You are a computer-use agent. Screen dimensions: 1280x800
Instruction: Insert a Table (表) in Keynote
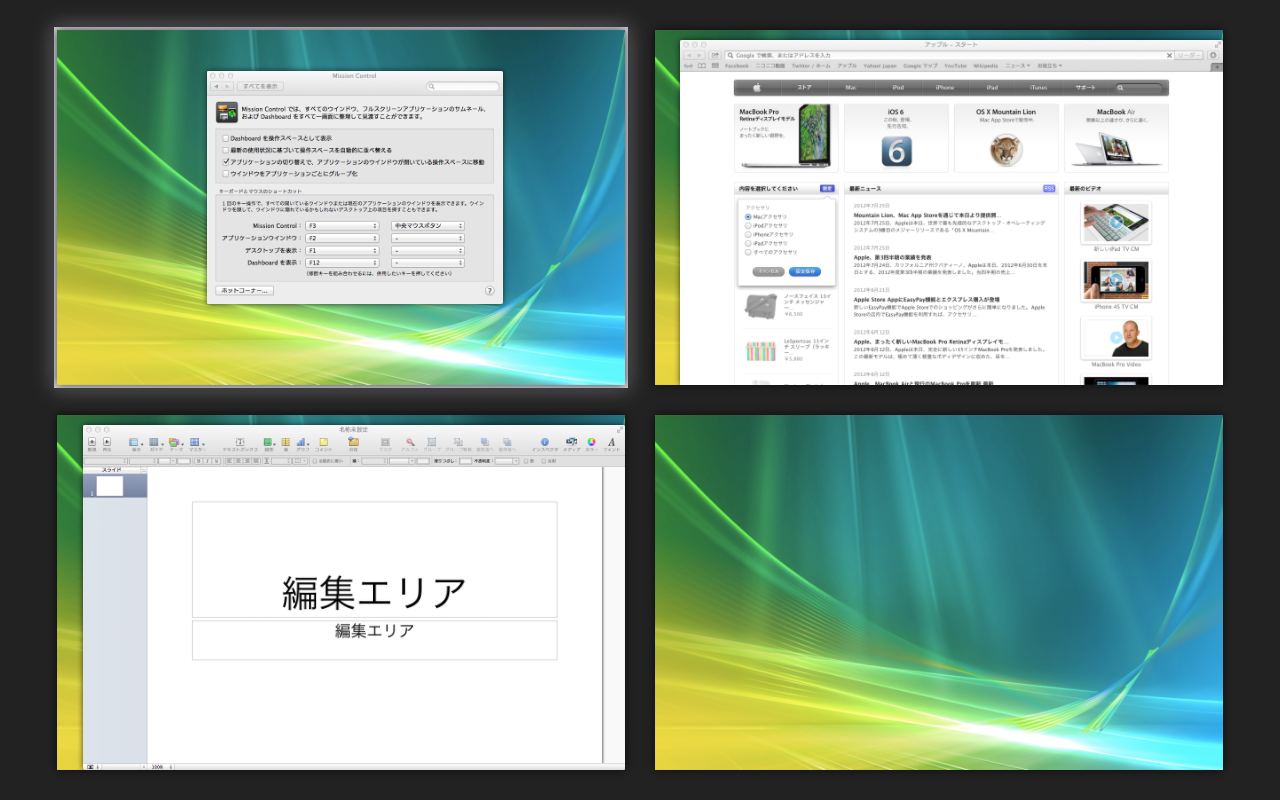tap(286, 441)
